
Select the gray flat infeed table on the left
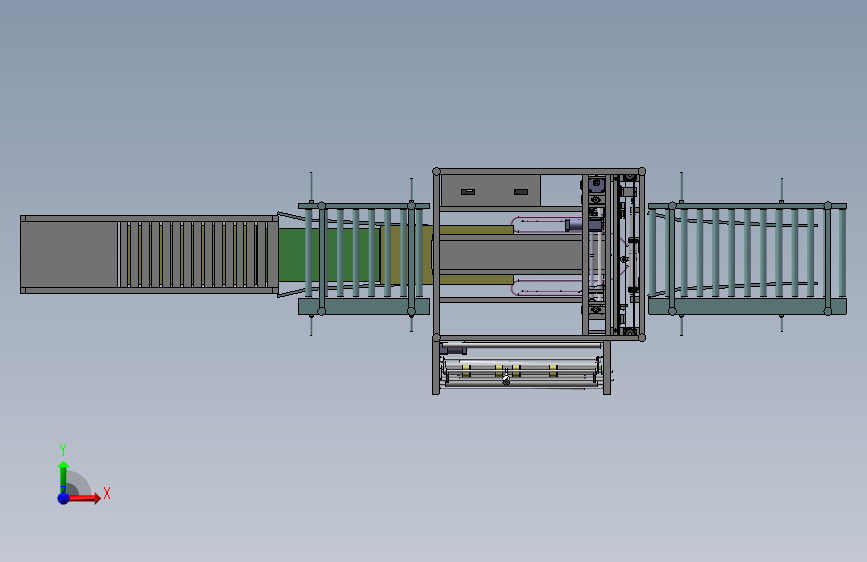(x=69, y=254)
